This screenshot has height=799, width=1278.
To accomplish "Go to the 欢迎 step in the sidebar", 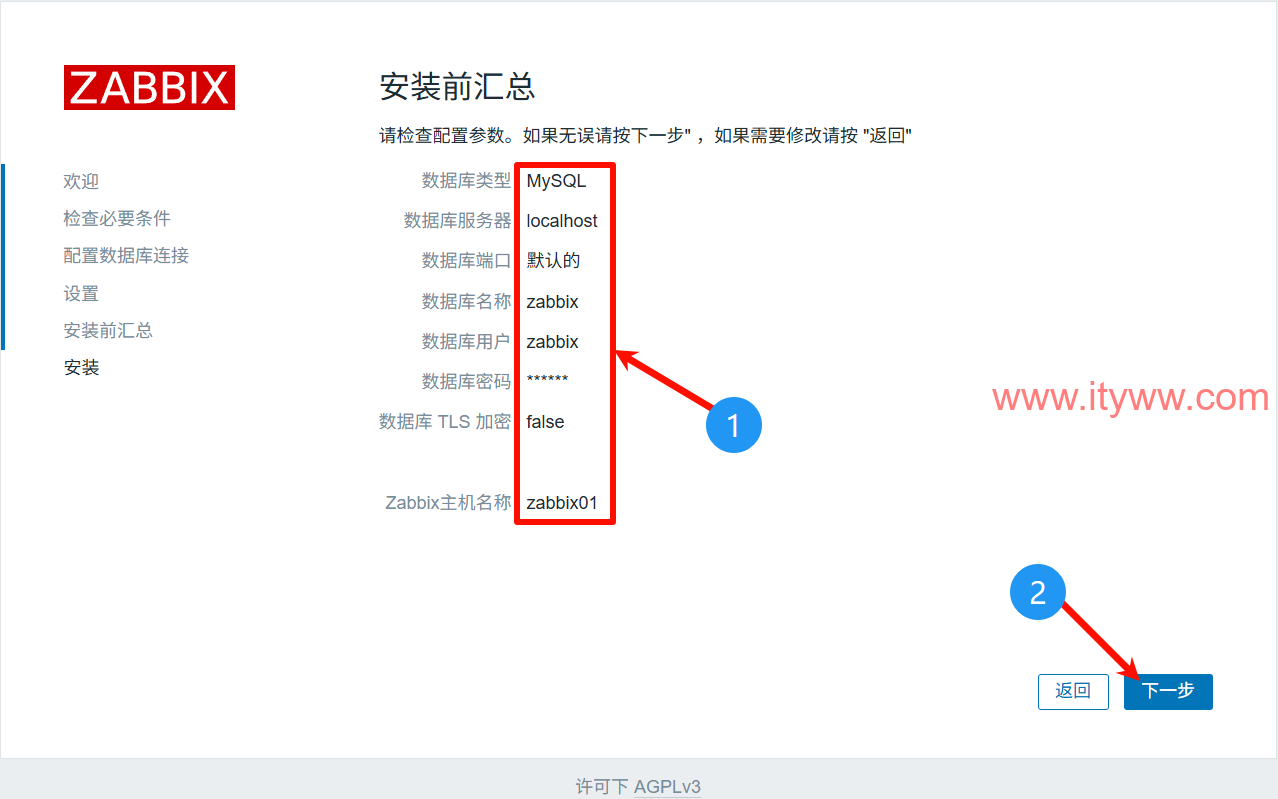I will tap(81, 181).
